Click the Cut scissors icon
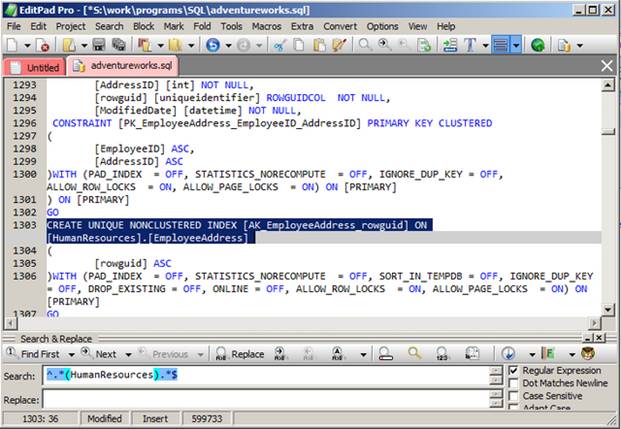 coord(280,45)
